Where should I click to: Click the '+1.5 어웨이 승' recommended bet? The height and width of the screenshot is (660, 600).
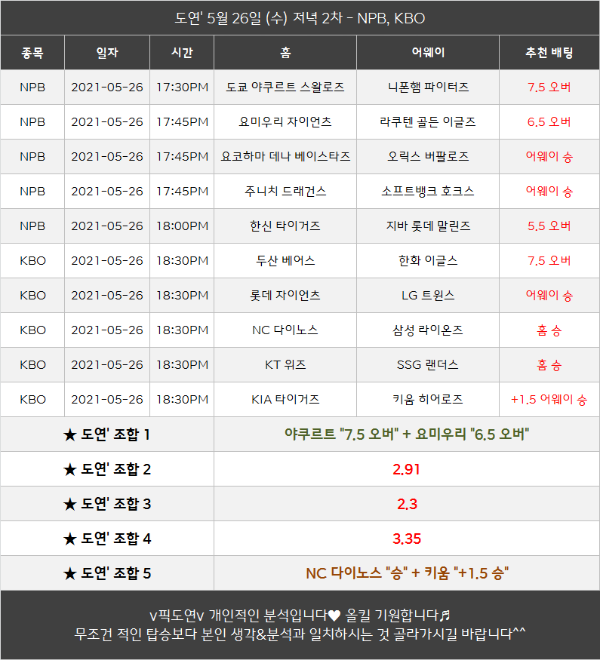[549, 399]
